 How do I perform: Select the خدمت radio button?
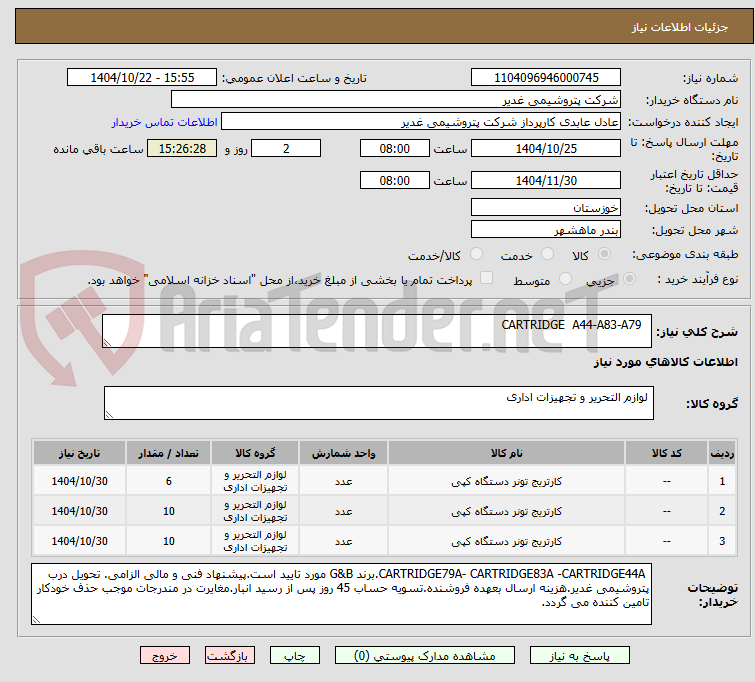coord(547,254)
